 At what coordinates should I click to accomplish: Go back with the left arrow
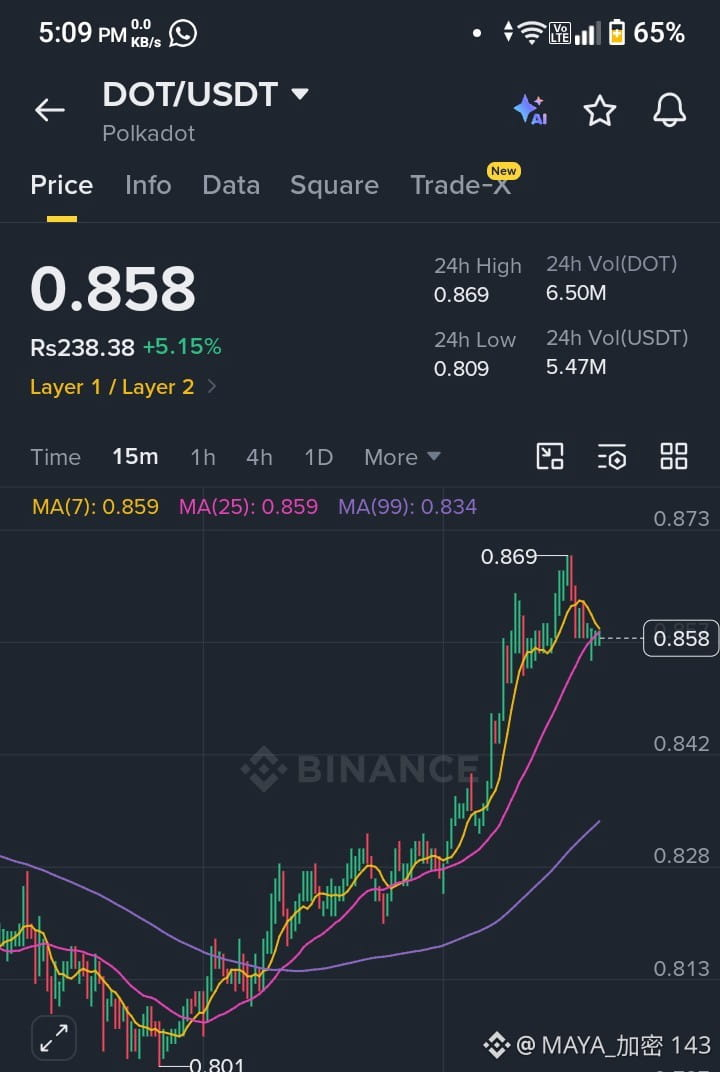coord(50,109)
